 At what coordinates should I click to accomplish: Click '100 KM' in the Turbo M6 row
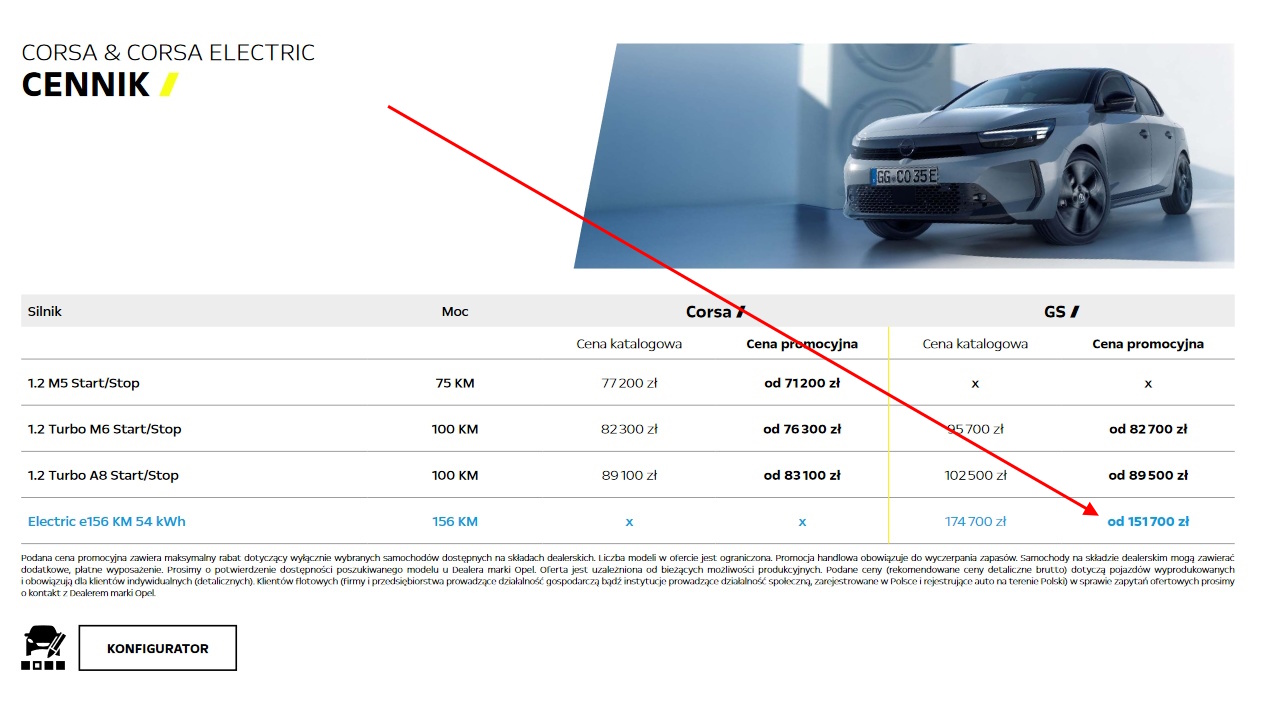[455, 429]
